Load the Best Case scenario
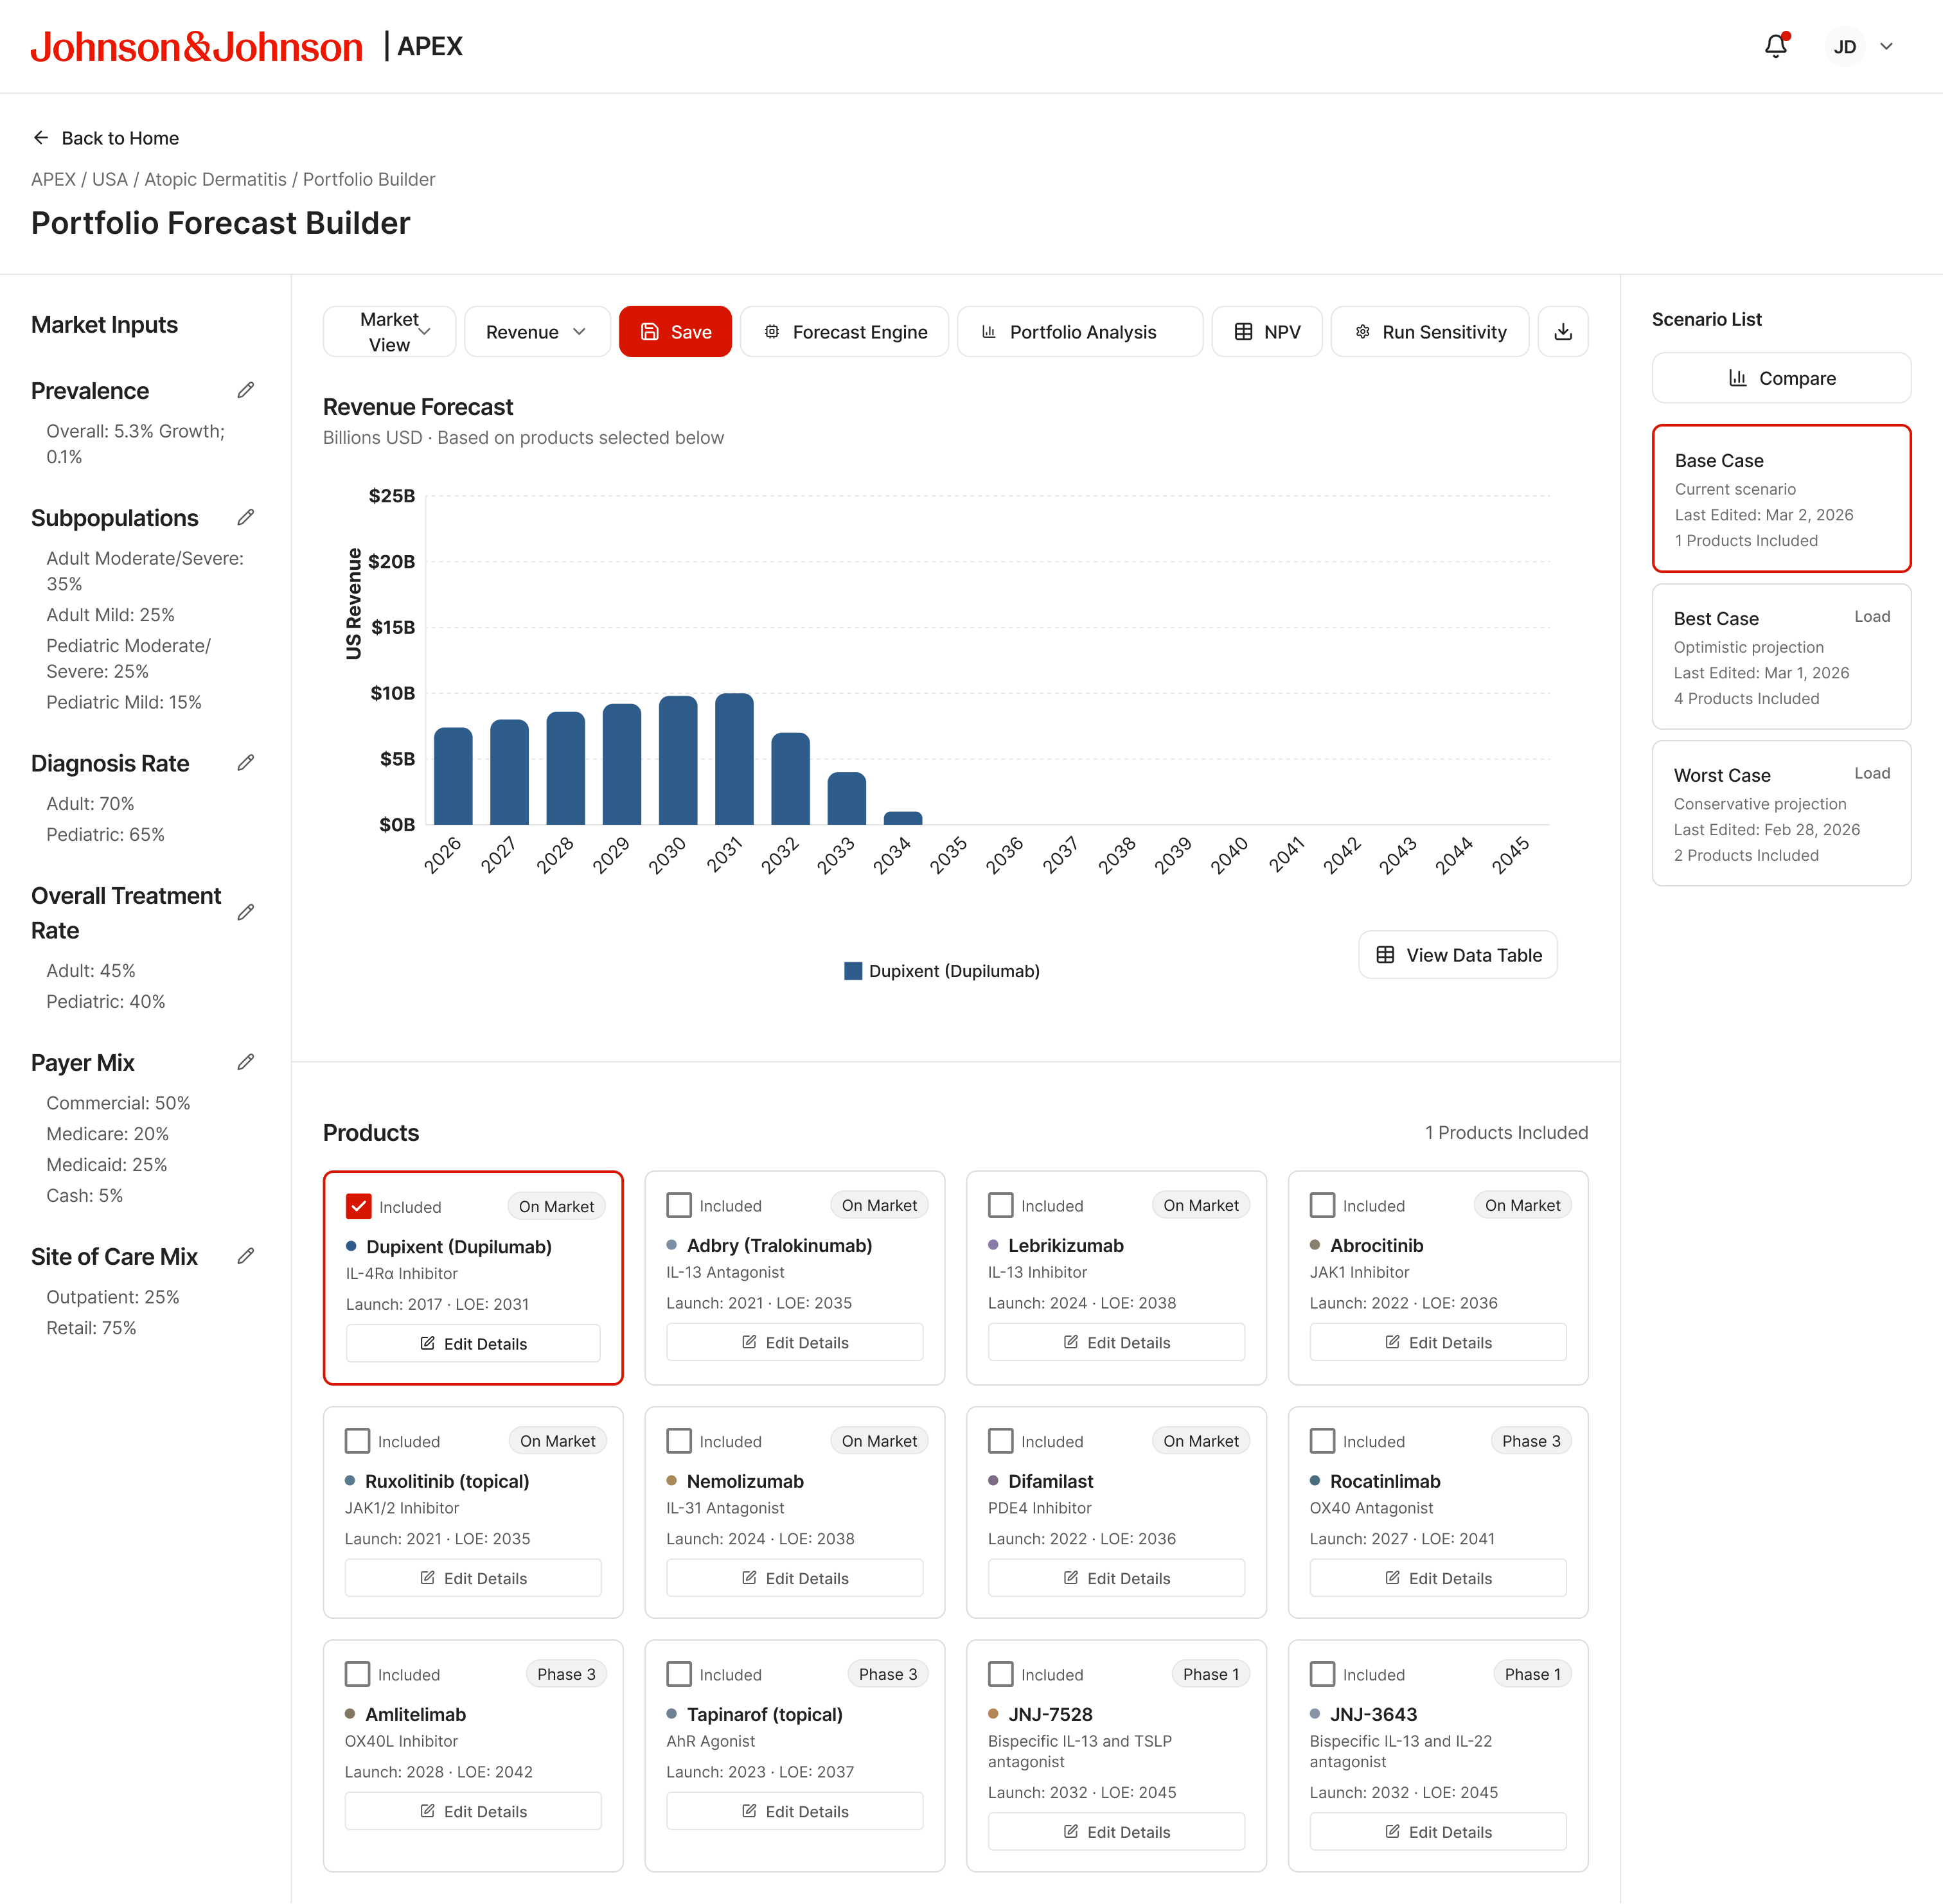This screenshot has height=1904, width=1943. point(1871,617)
